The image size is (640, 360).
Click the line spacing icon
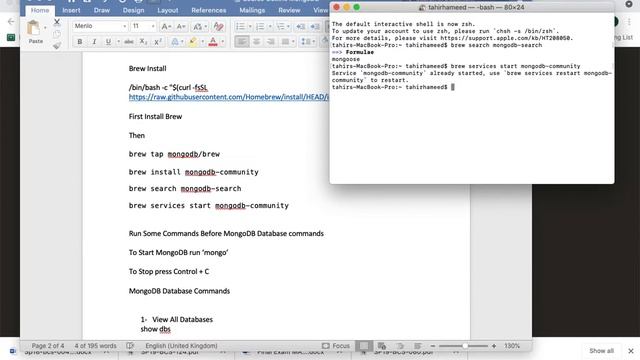click(306, 42)
